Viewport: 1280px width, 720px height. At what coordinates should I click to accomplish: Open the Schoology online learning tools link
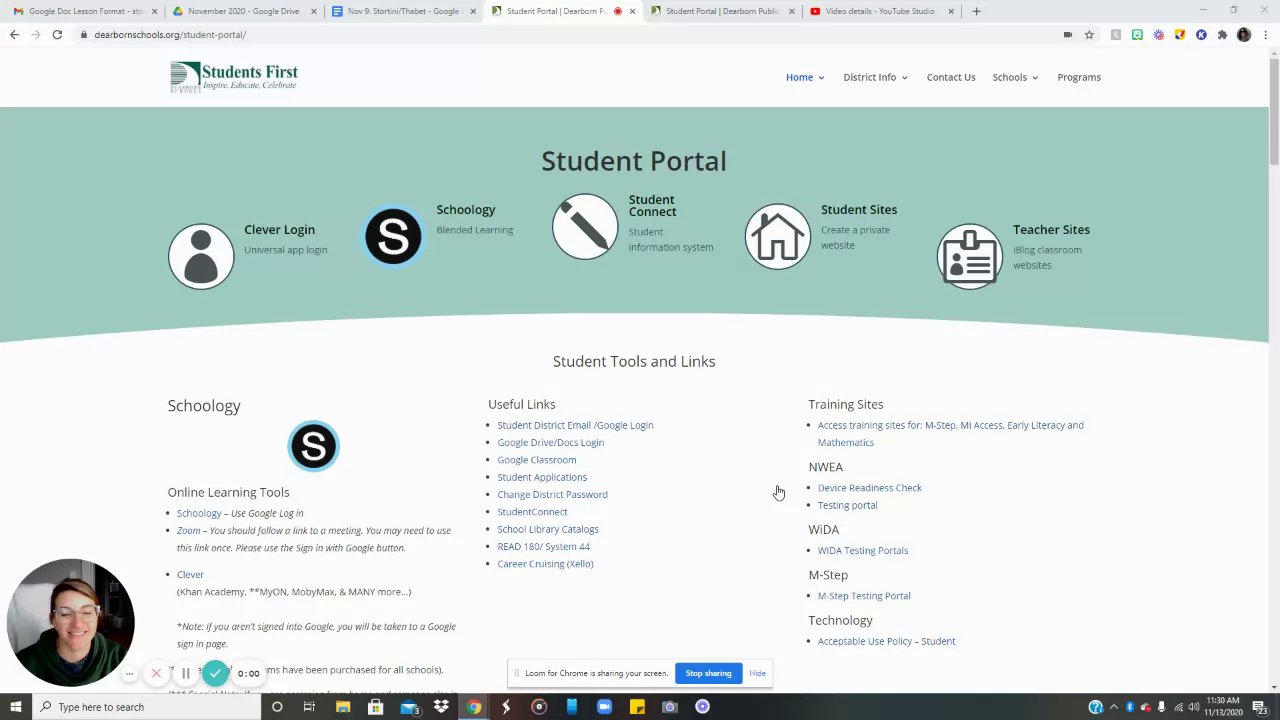[x=199, y=513]
